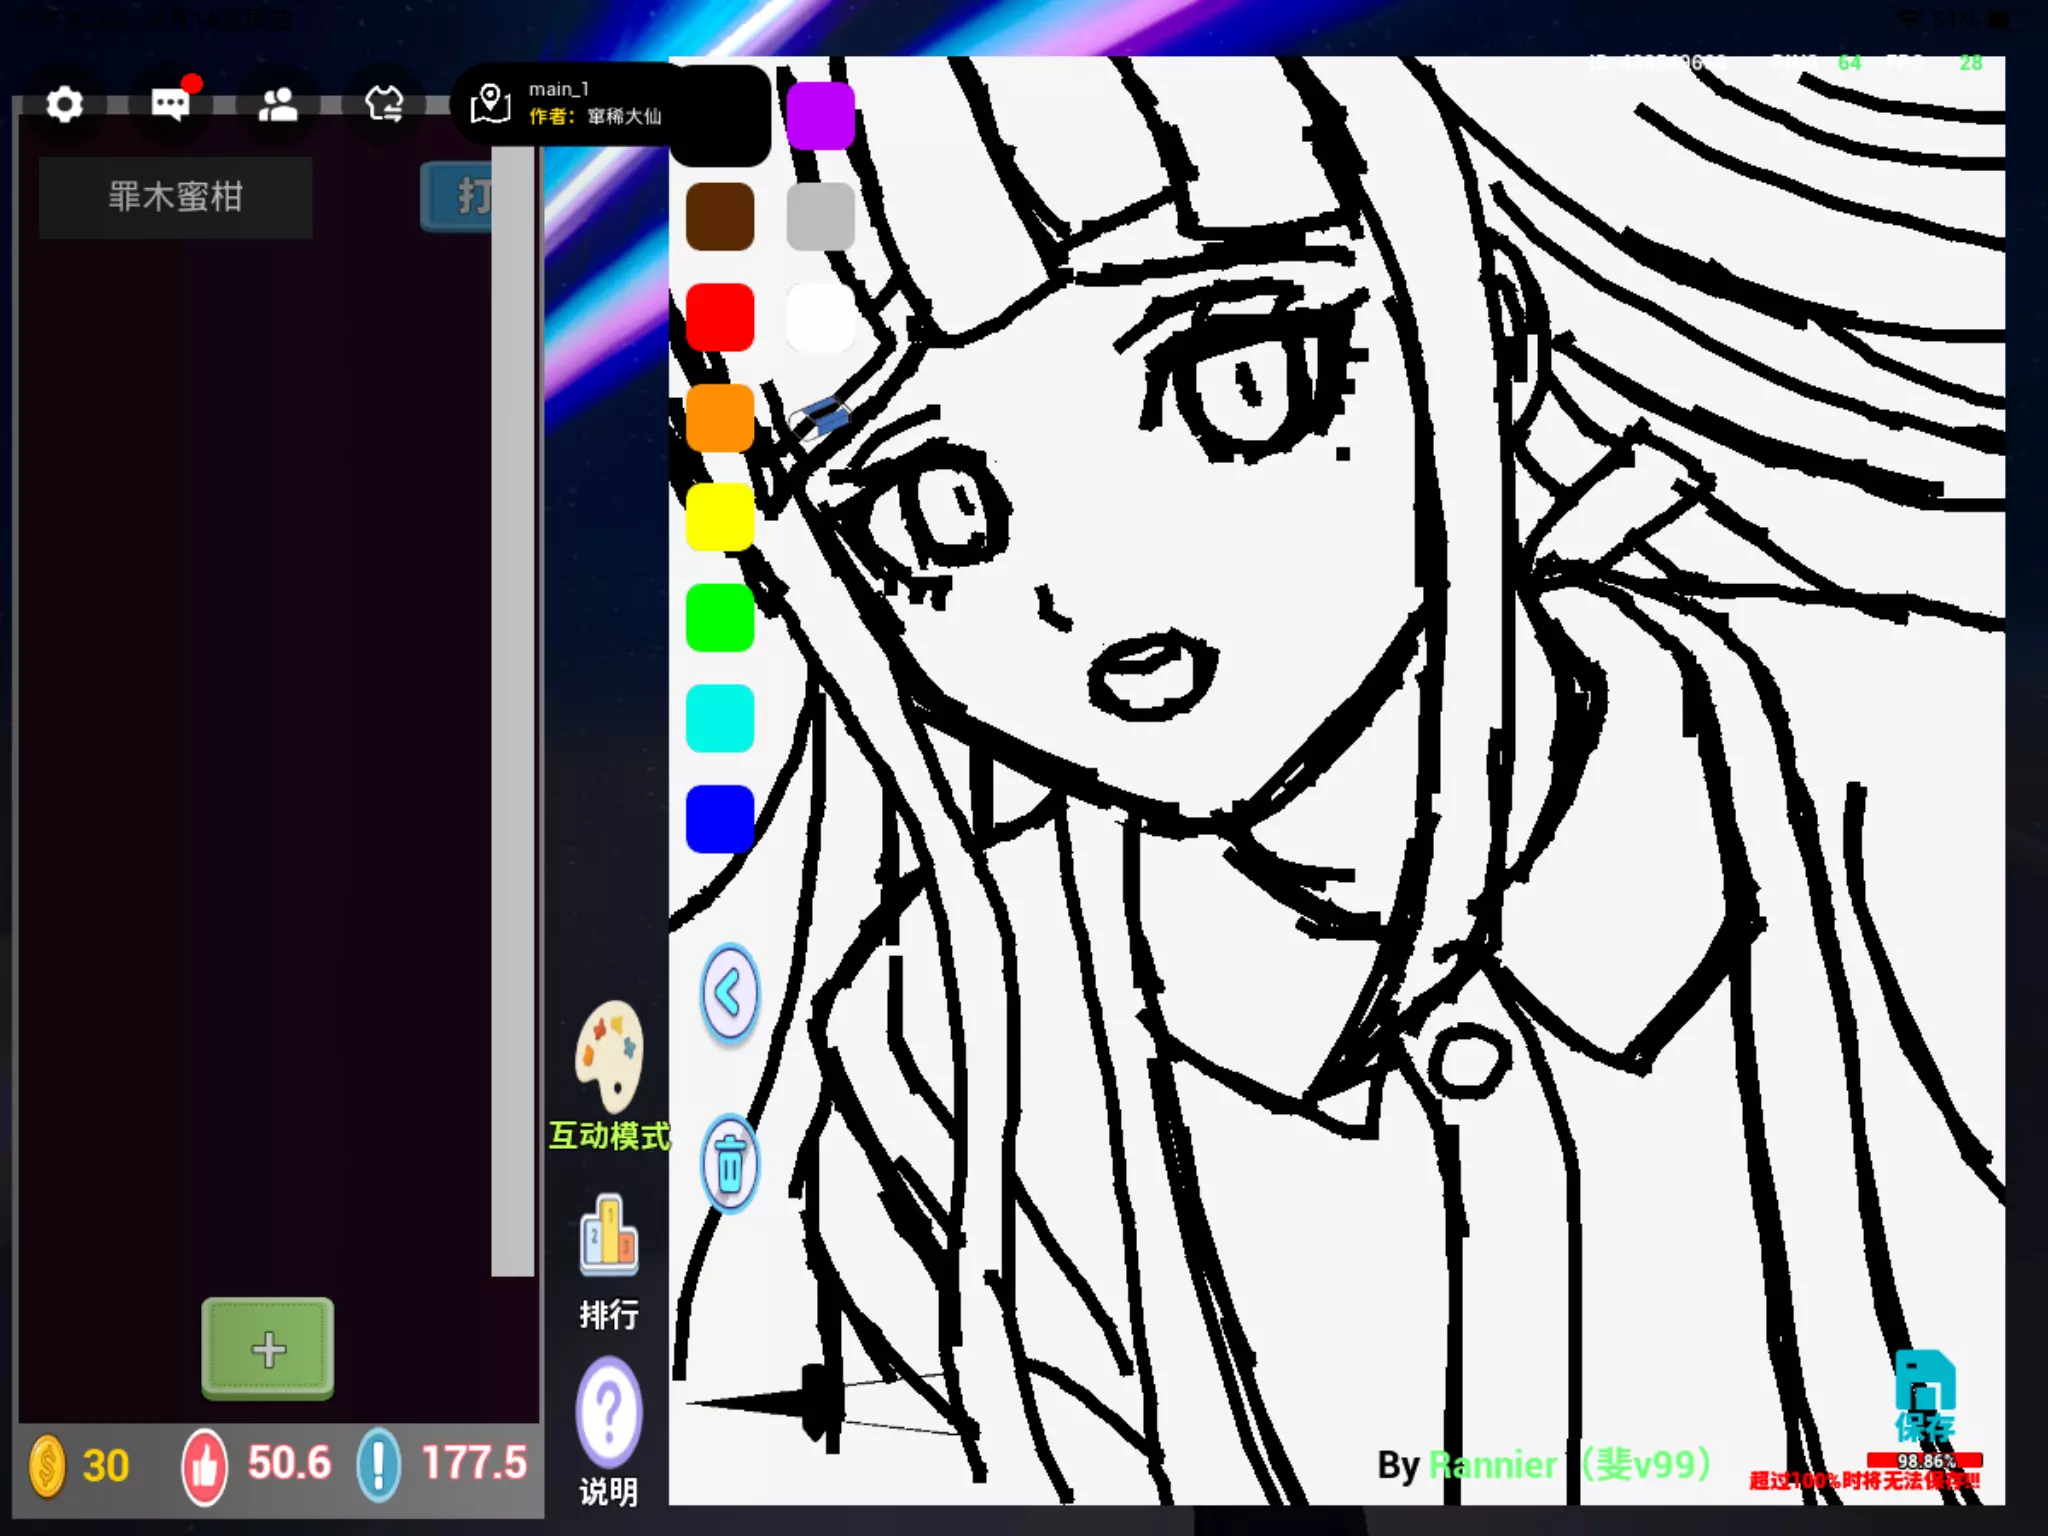Choose the cyan color swatch
2048x1536 pixels.
coord(720,718)
